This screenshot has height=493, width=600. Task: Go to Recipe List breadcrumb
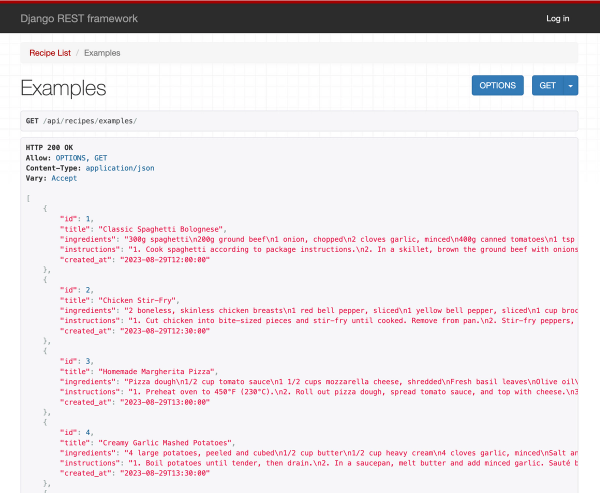coord(50,53)
